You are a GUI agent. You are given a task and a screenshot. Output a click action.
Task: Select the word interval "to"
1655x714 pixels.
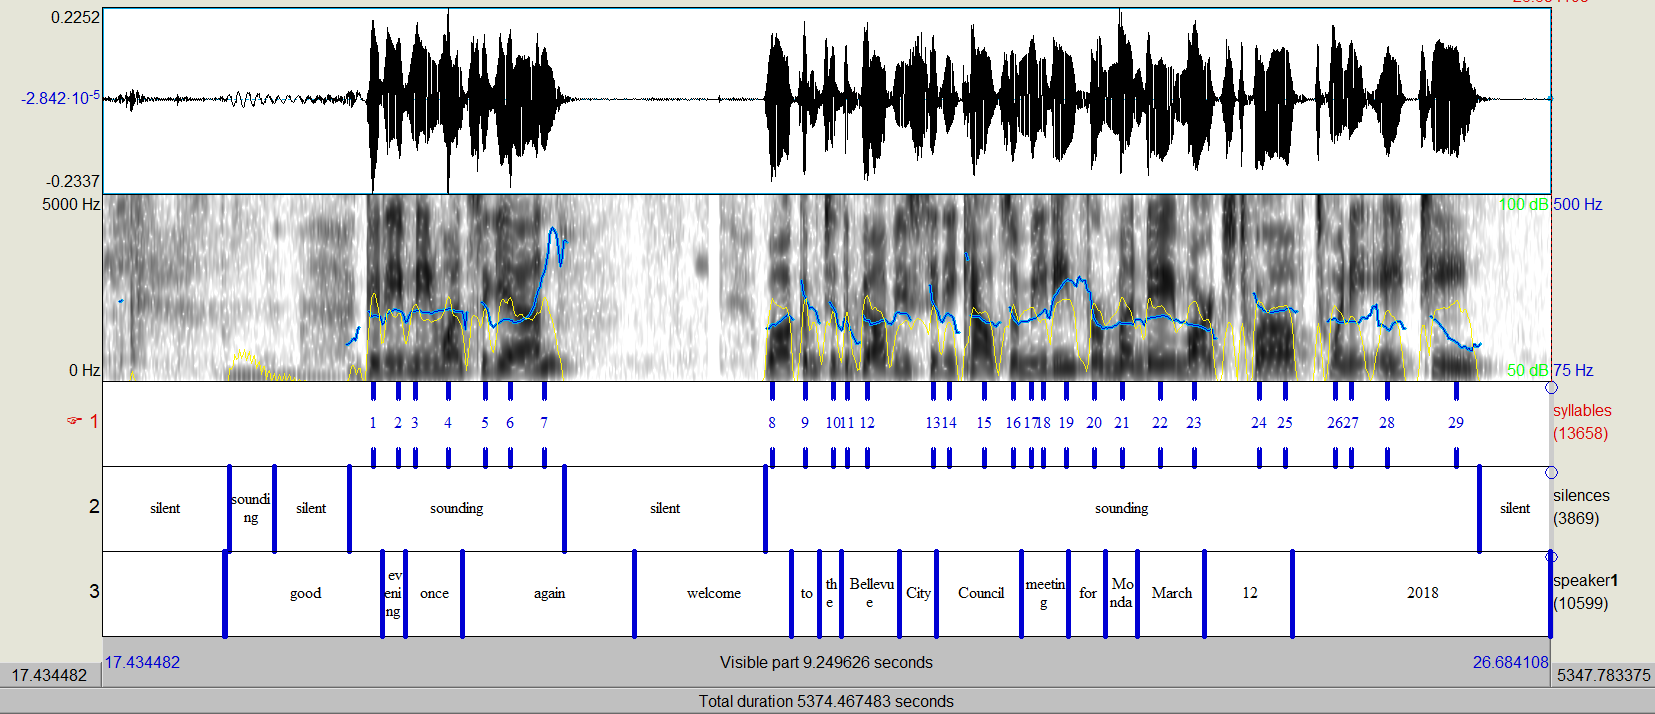click(806, 593)
